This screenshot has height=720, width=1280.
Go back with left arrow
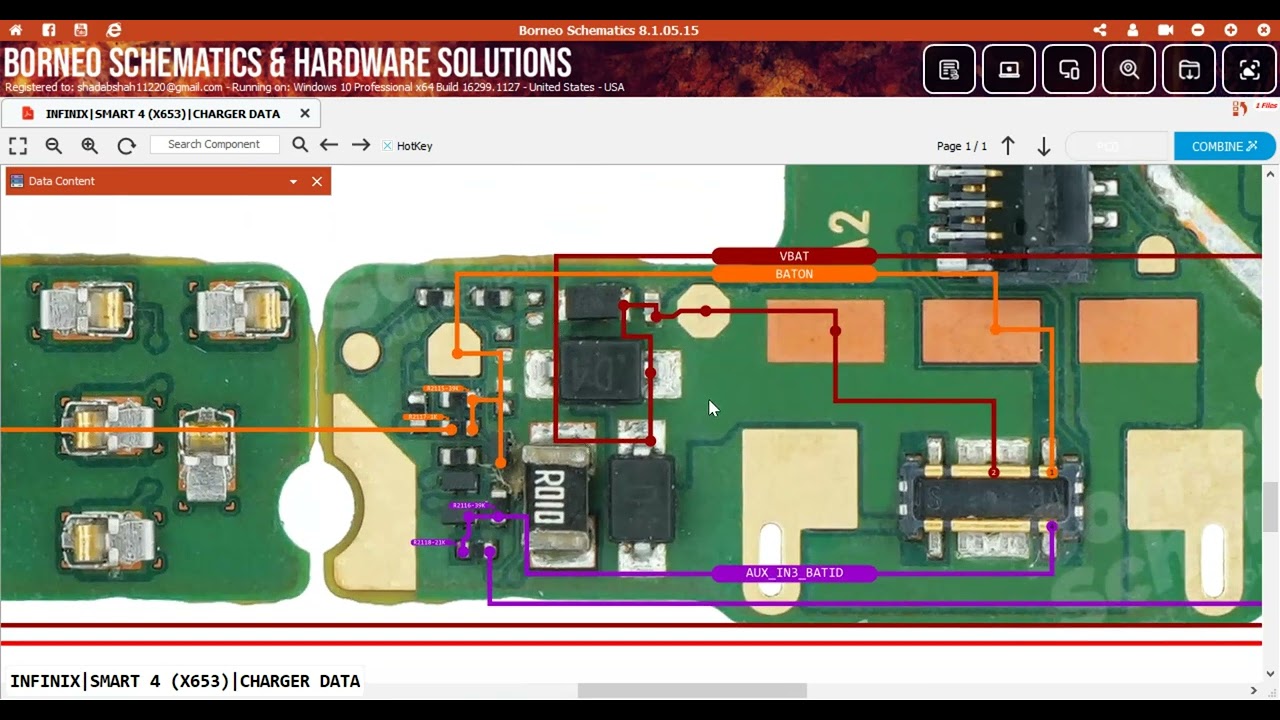329,145
